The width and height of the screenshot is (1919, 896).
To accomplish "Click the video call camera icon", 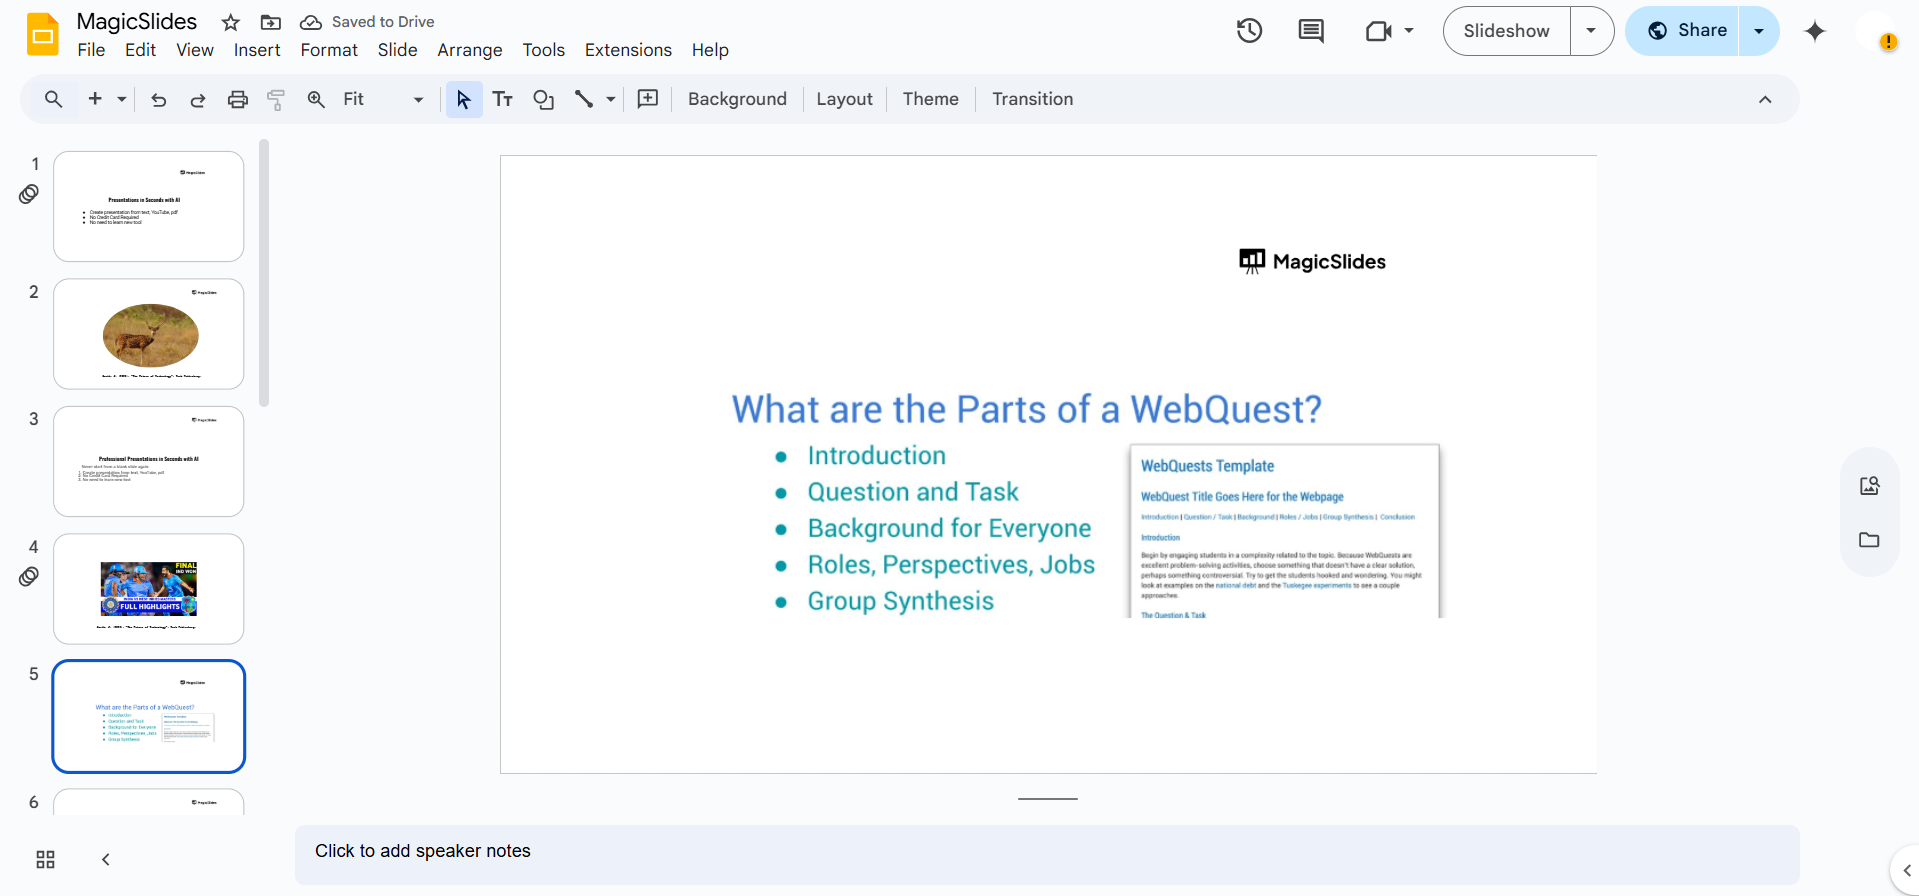I will pyautogui.click(x=1378, y=31).
